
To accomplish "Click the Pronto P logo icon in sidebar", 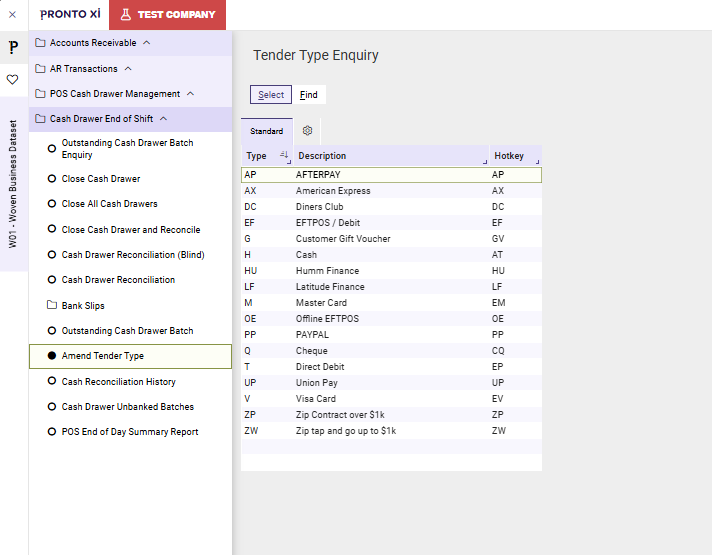I will [13, 47].
